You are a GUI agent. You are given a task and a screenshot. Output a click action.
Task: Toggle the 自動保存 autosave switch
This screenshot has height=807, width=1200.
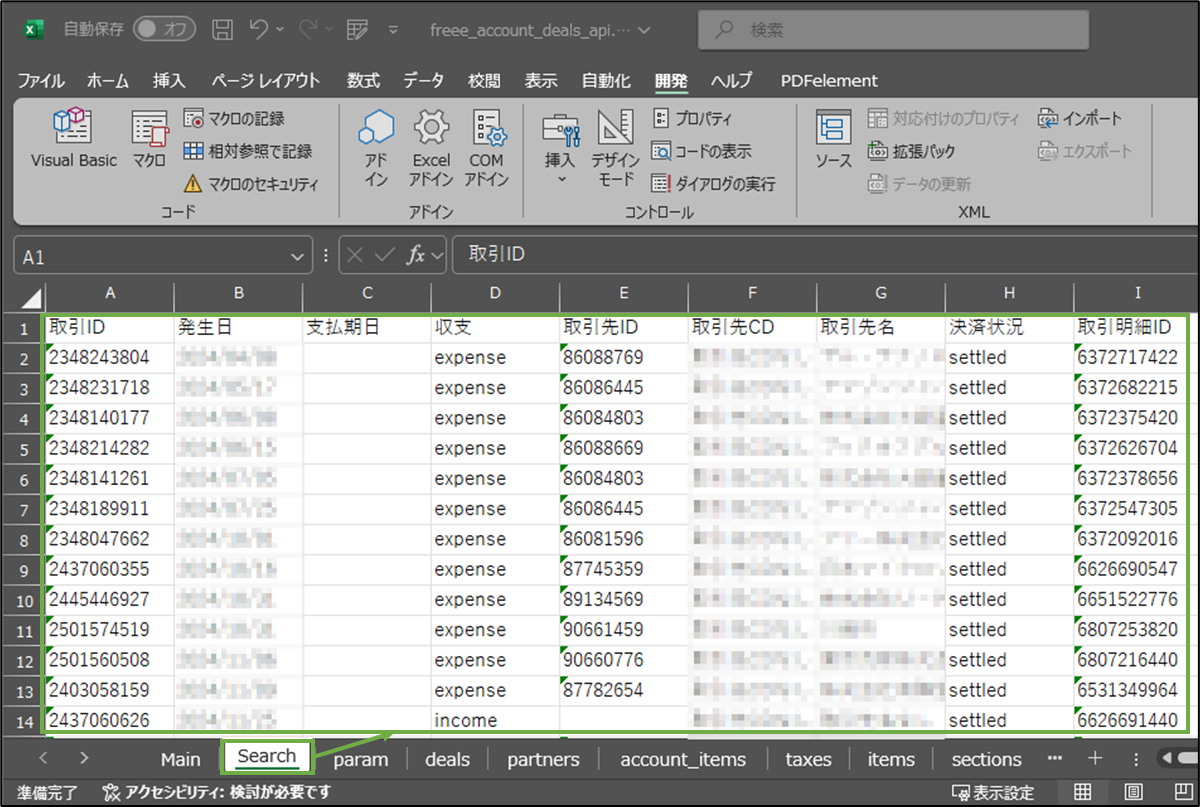tap(164, 29)
